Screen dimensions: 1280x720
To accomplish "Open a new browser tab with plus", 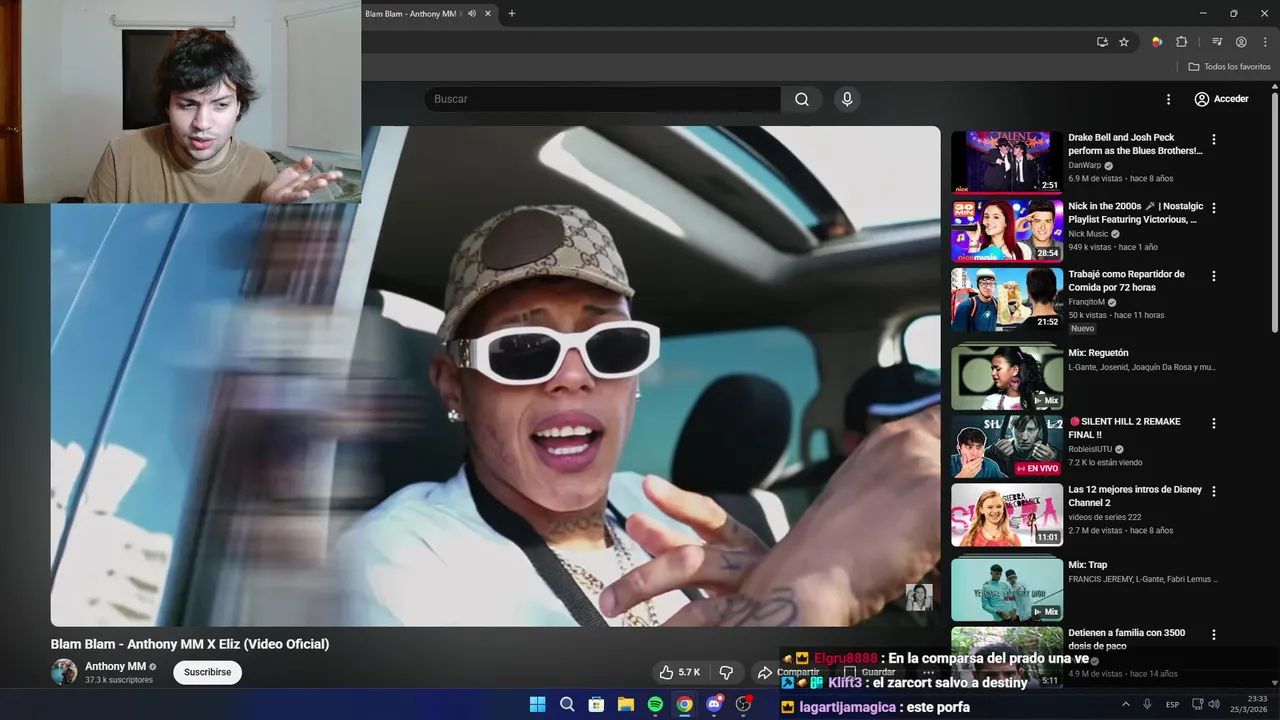I will [x=512, y=14].
